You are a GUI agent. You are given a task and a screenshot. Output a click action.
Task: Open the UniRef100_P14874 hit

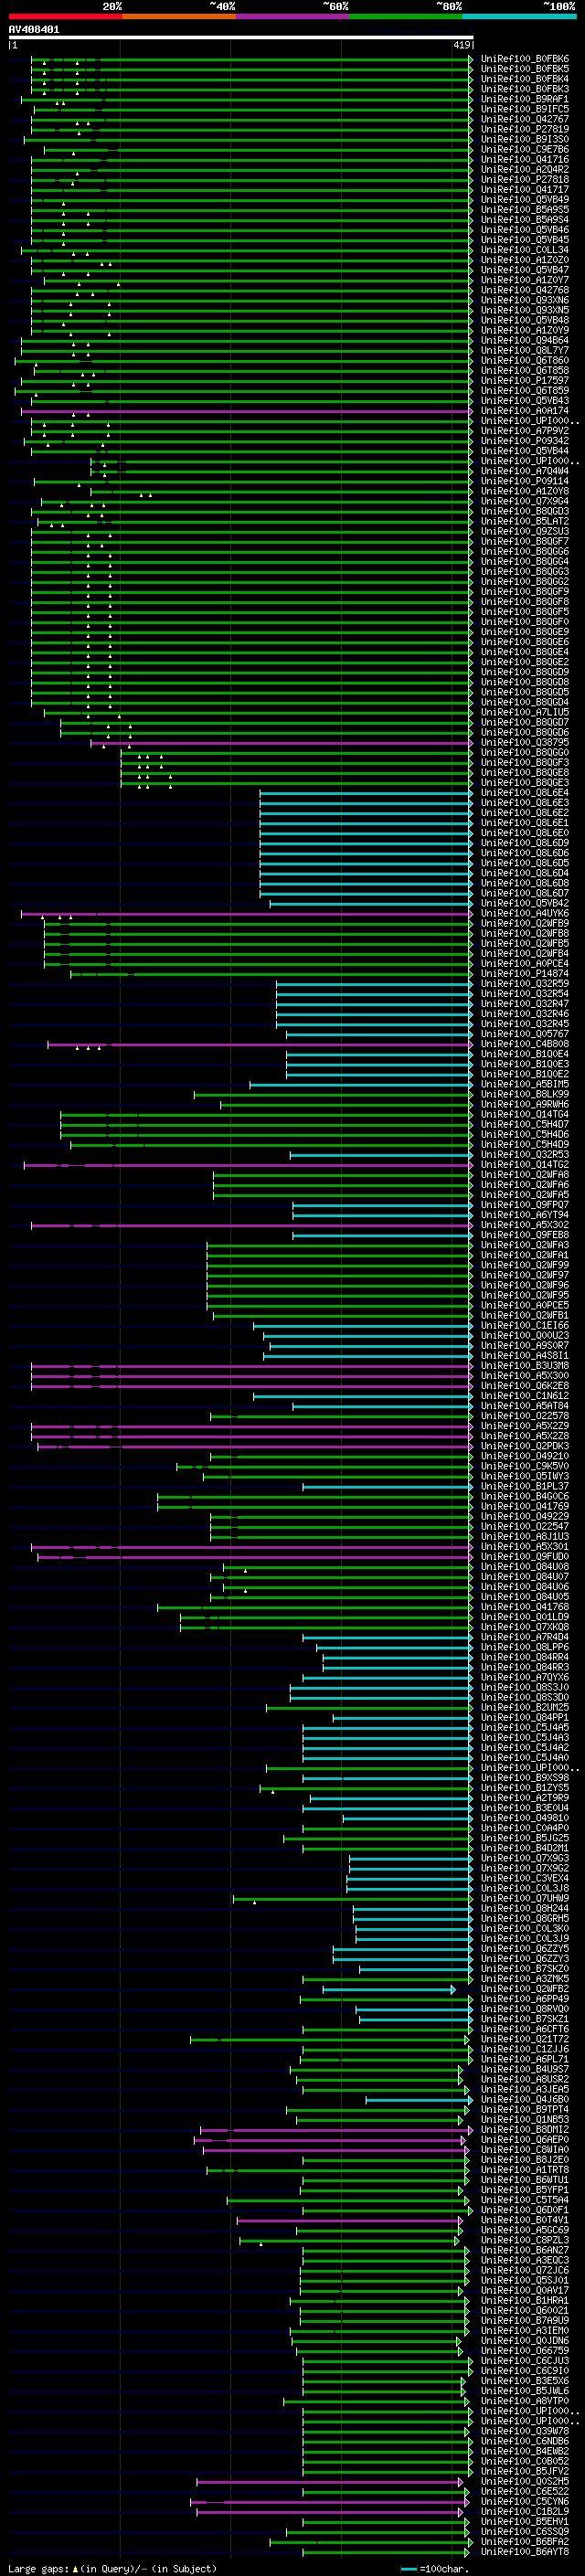click(524, 973)
